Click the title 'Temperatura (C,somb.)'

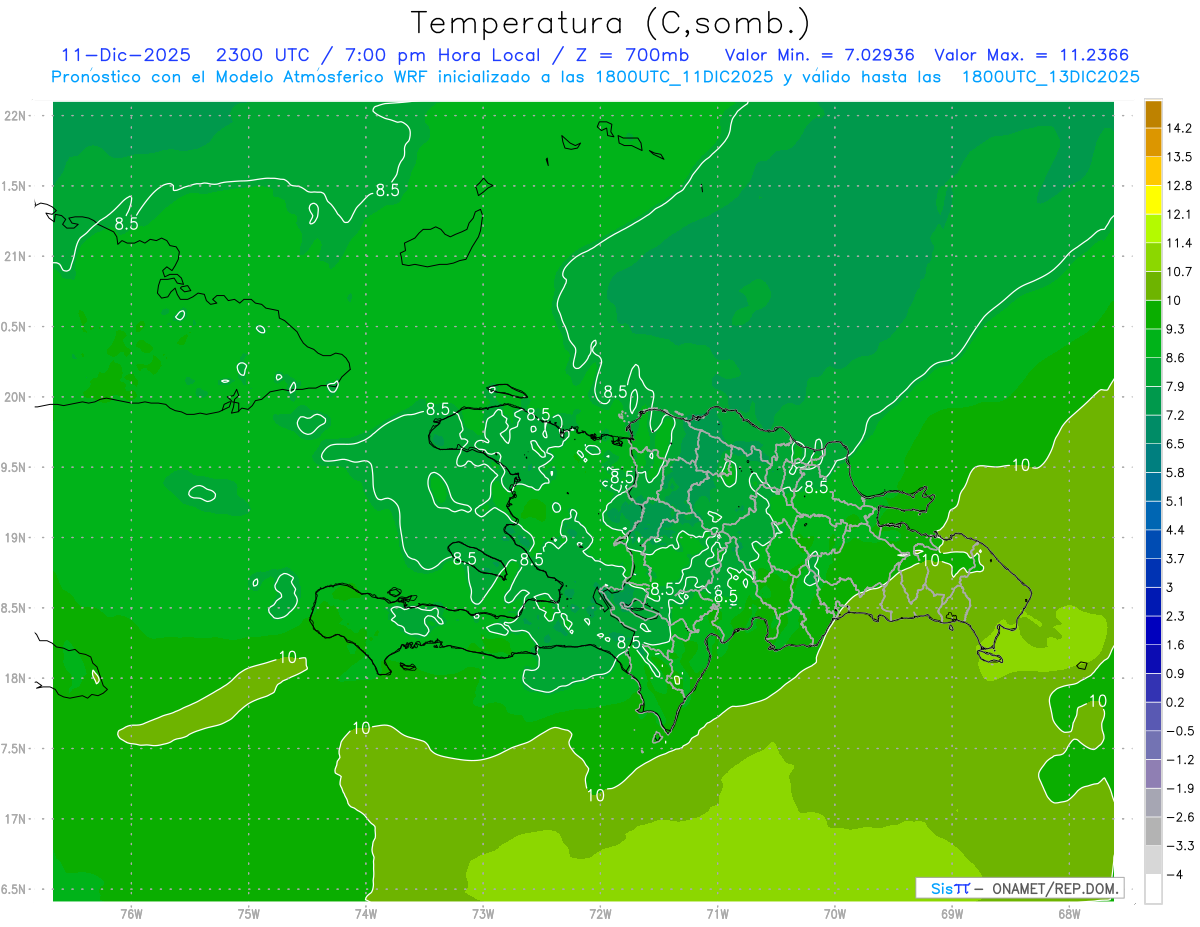pos(610,23)
